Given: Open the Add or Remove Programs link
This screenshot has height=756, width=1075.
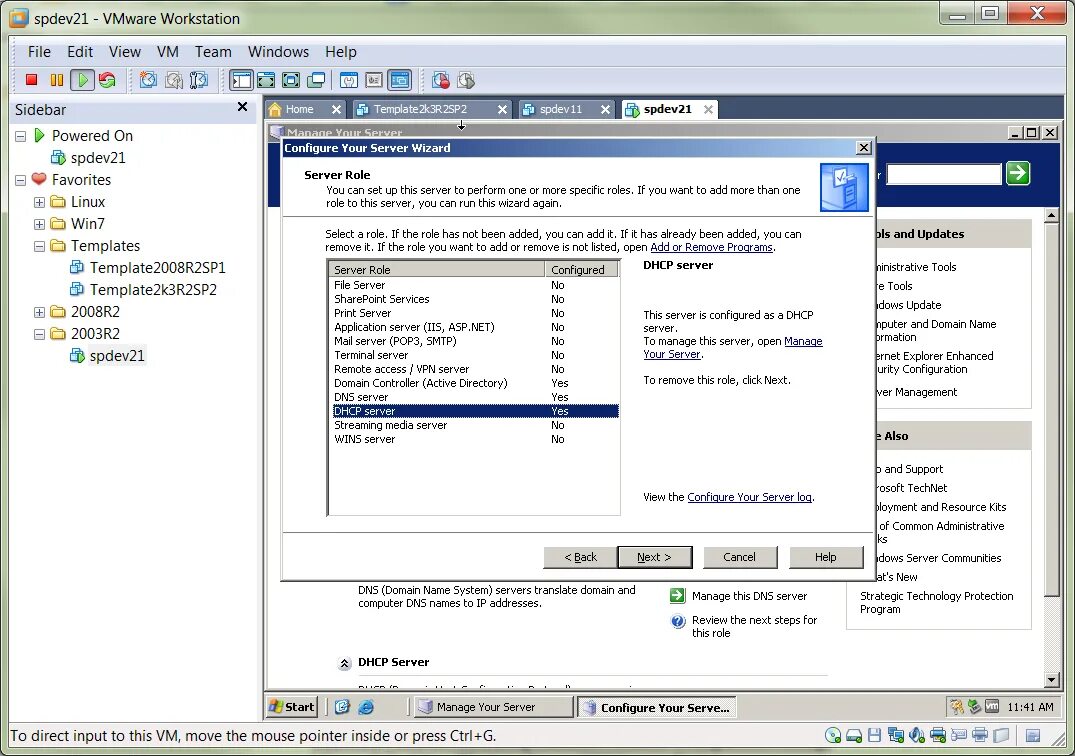Looking at the screenshot, I should pos(711,247).
